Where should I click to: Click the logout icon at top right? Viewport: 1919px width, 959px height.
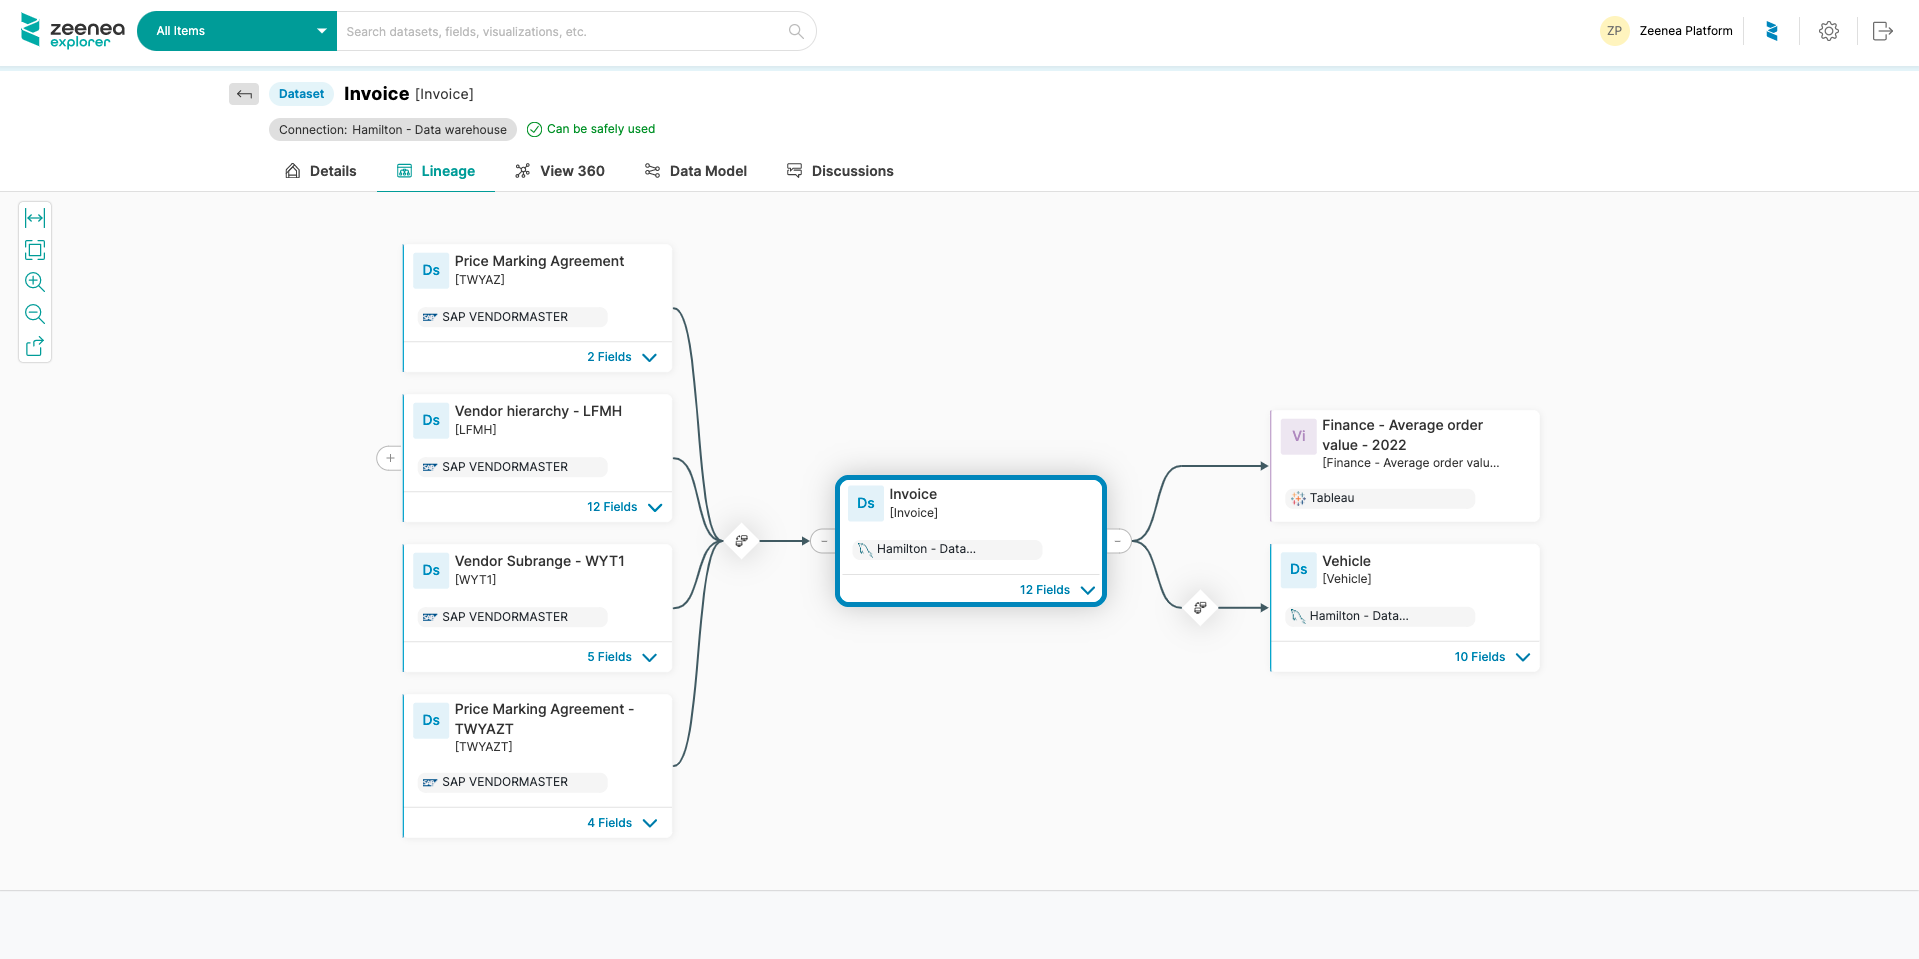pos(1882,31)
